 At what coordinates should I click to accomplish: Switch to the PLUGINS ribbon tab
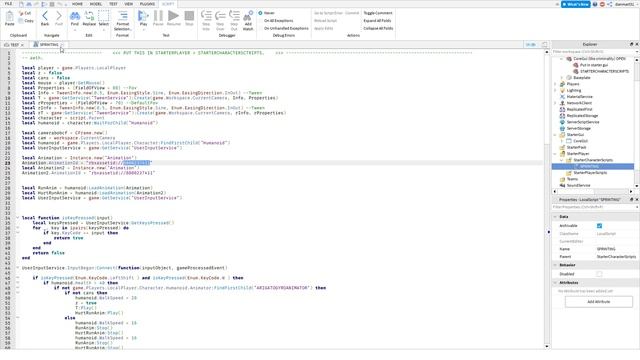147,4
